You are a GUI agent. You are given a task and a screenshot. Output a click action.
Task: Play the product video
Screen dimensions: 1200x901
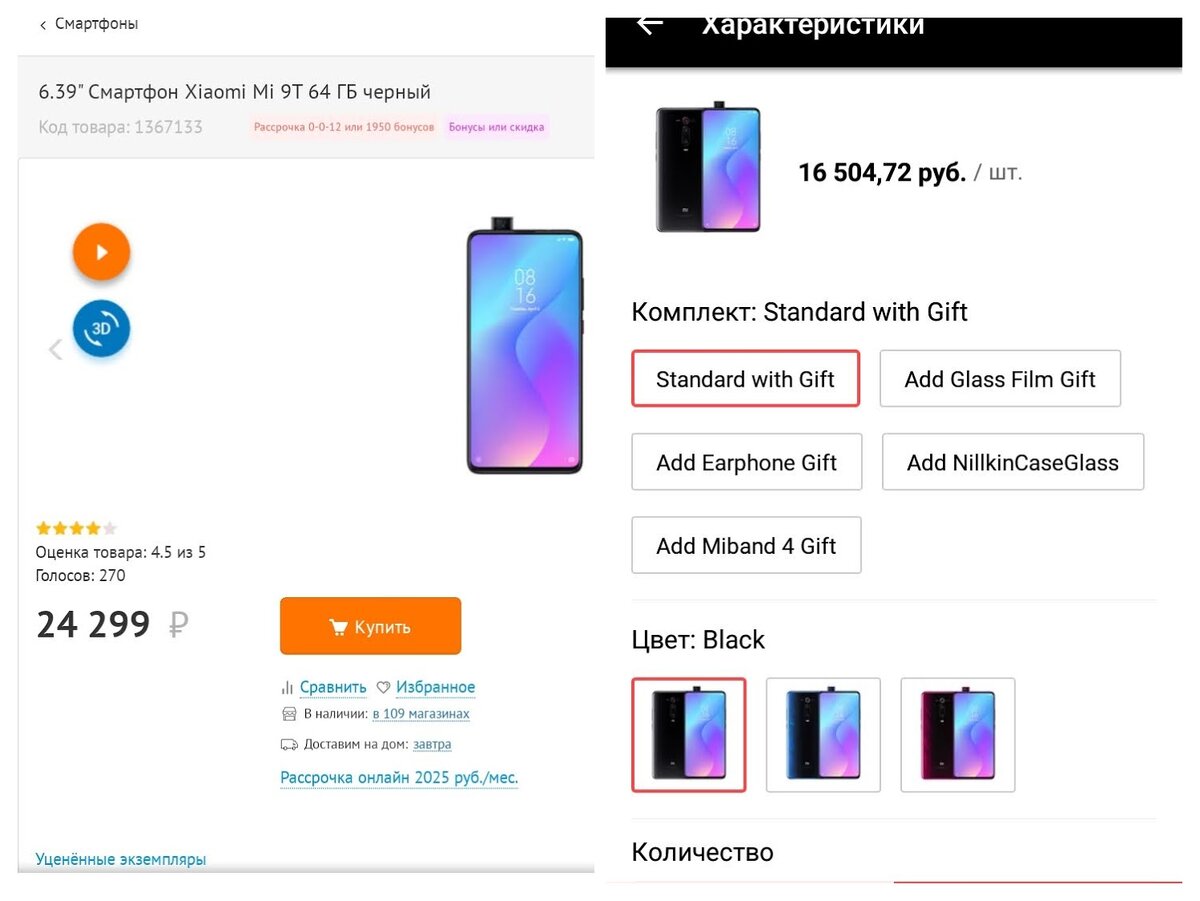(x=101, y=251)
